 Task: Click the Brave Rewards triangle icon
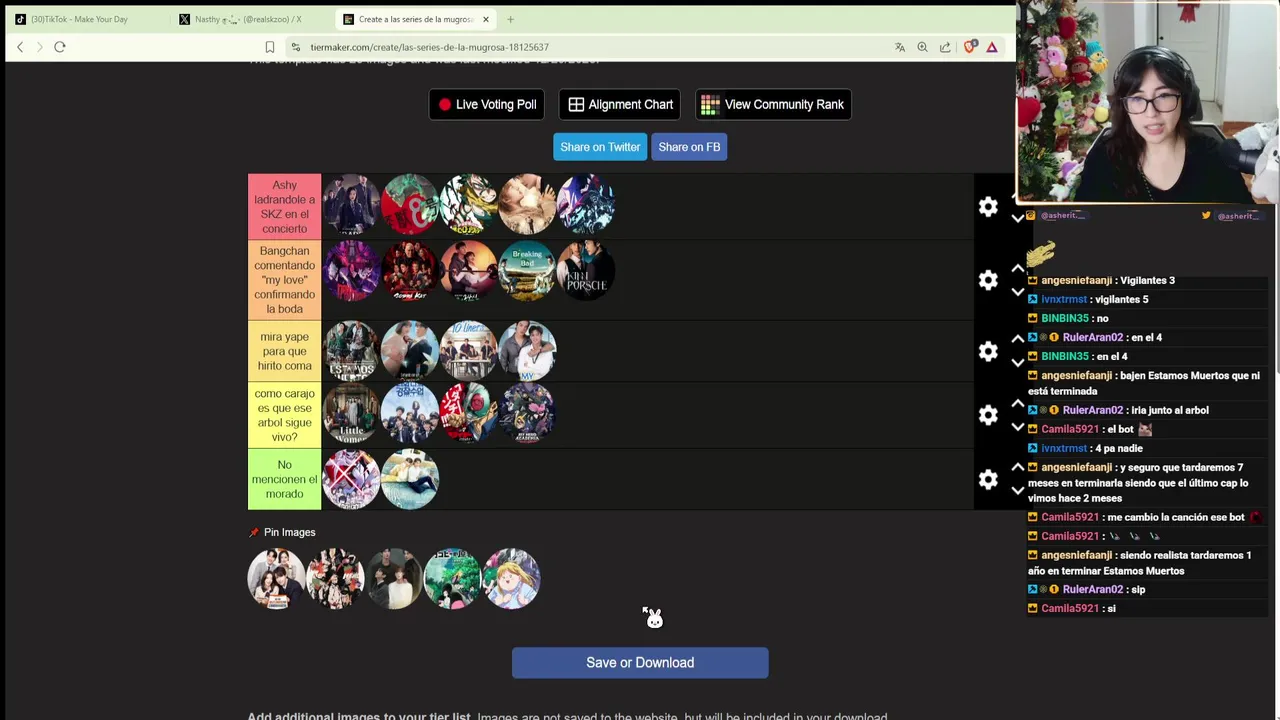[992, 47]
